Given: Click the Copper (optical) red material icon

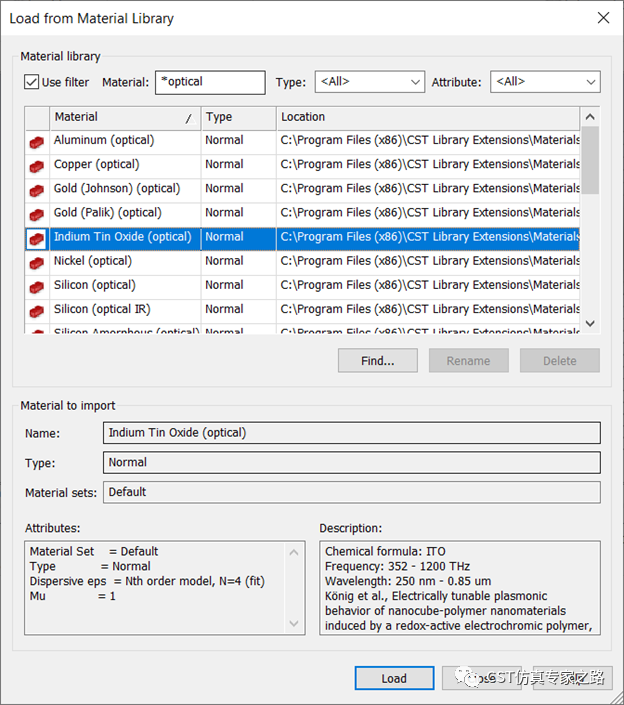Looking at the screenshot, I should click(36, 166).
